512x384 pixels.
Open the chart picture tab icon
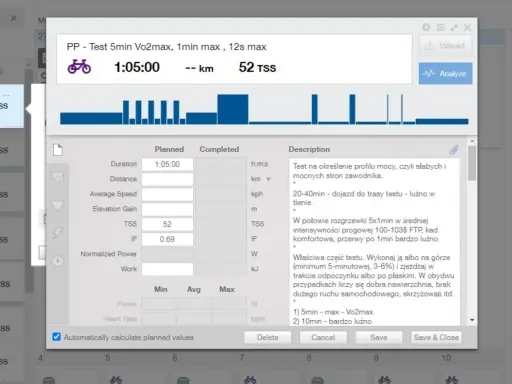point(58,176)
